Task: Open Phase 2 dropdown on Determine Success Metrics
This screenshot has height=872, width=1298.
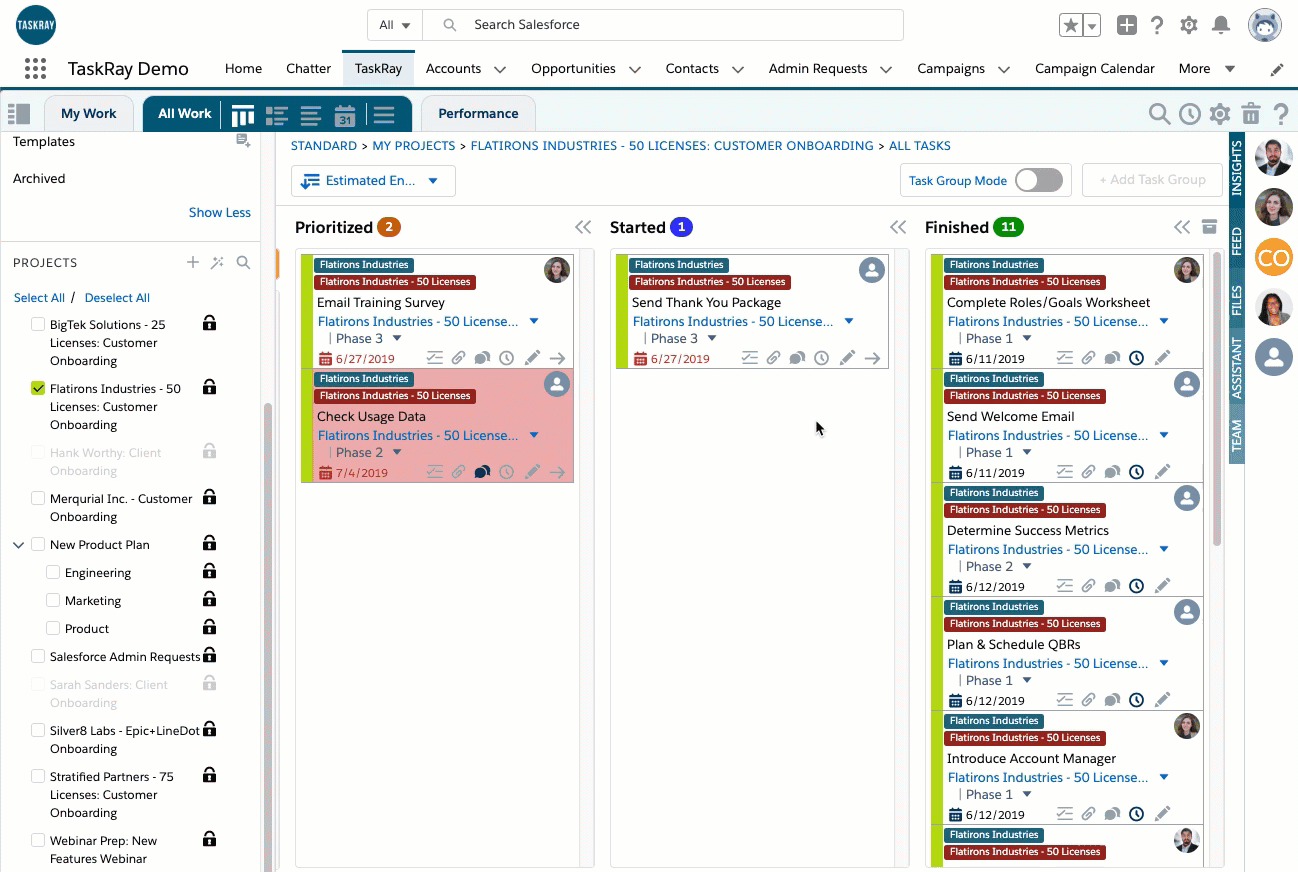Action: tap(1027, 567)
